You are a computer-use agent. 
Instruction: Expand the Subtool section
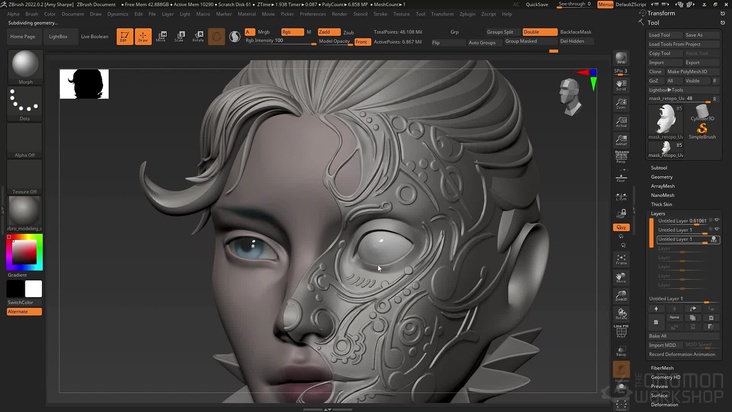[x=659, y=168]
